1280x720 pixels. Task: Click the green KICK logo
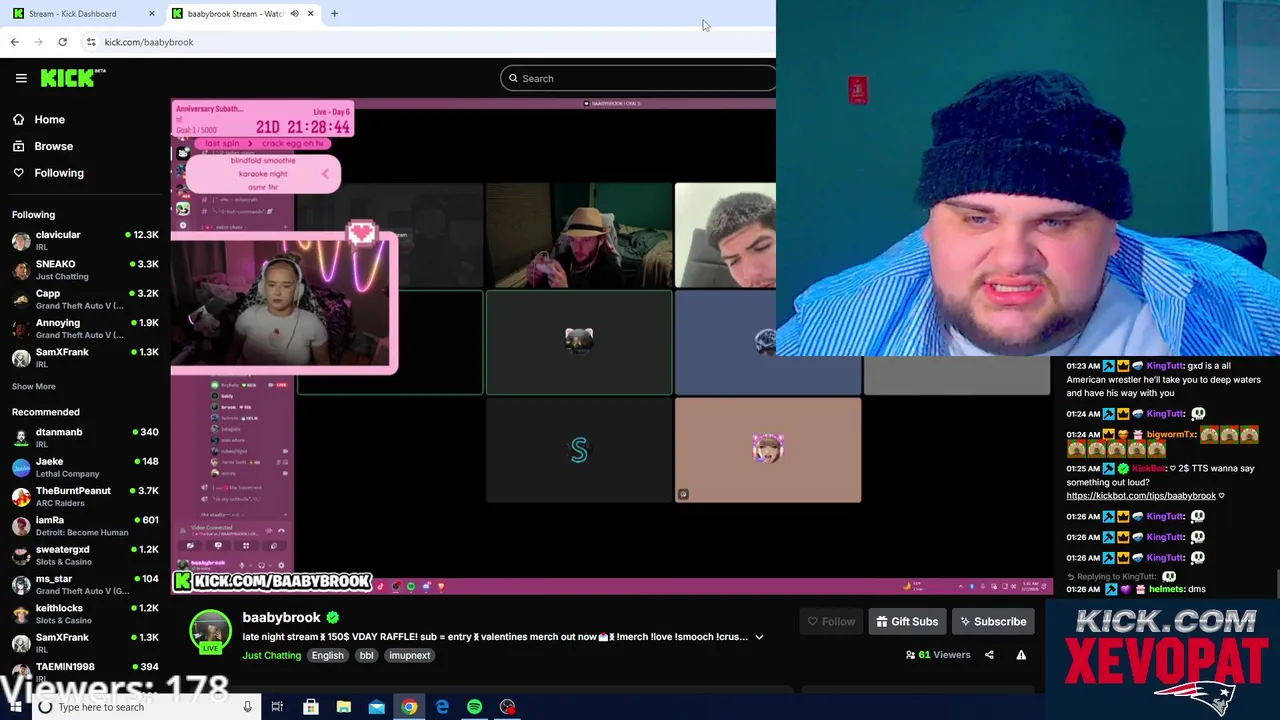click(73, 78)
